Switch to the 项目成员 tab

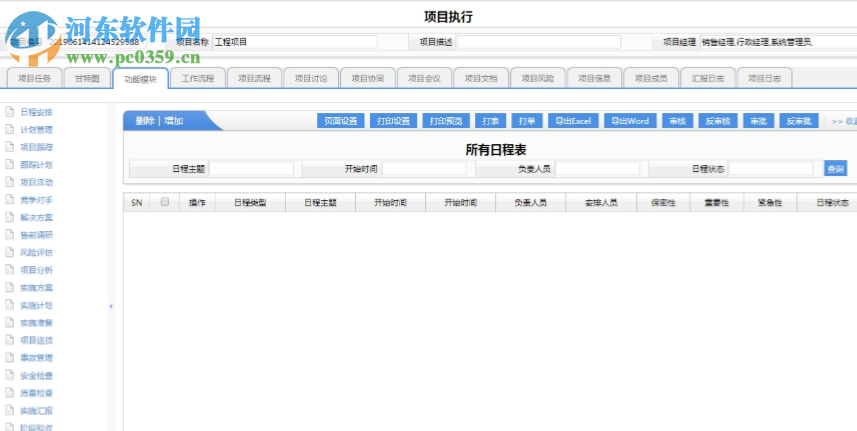[651, 78]
